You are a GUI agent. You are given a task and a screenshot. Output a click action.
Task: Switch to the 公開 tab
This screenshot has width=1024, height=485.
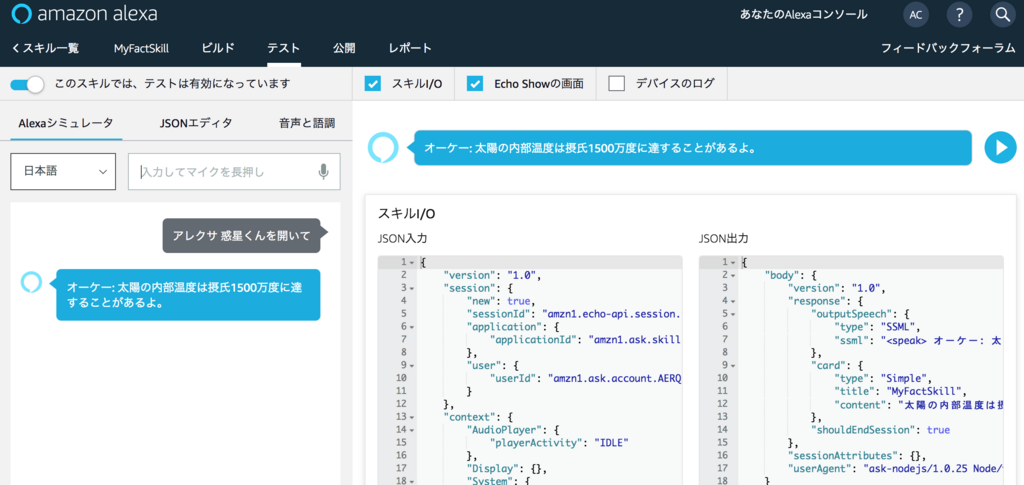[x=344, y=48]
